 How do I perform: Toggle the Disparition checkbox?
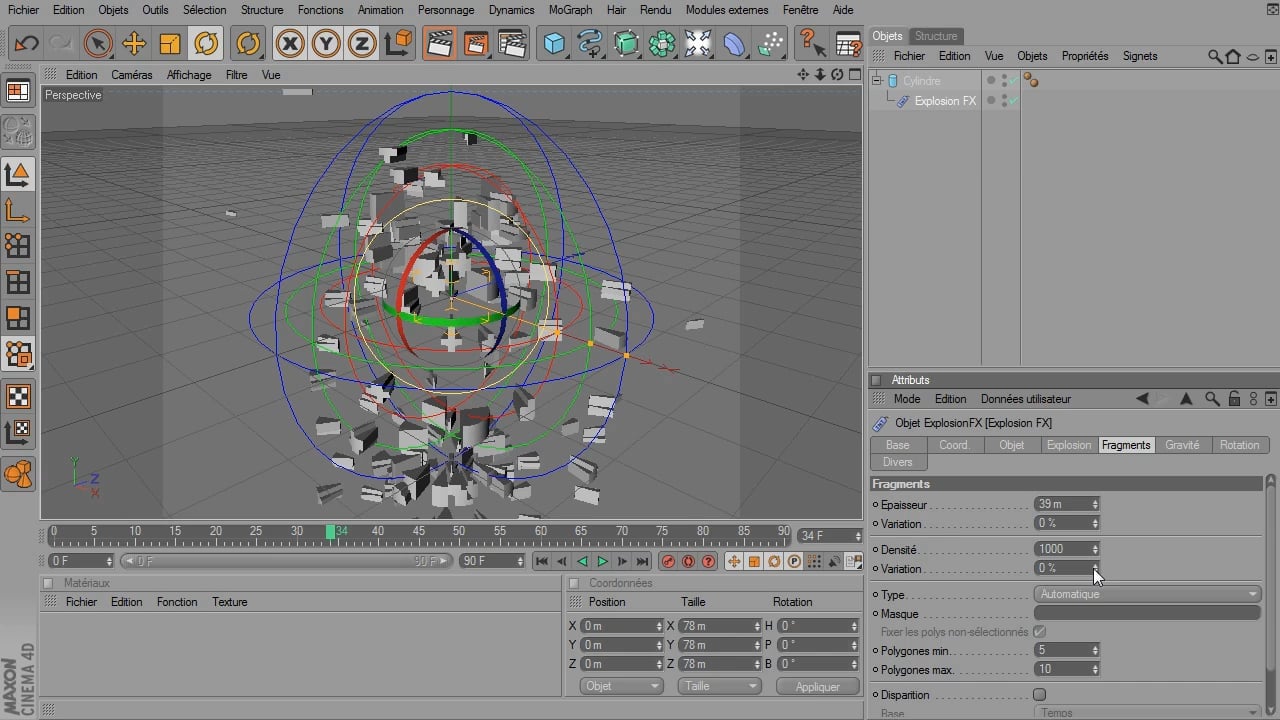(1039, 694)
